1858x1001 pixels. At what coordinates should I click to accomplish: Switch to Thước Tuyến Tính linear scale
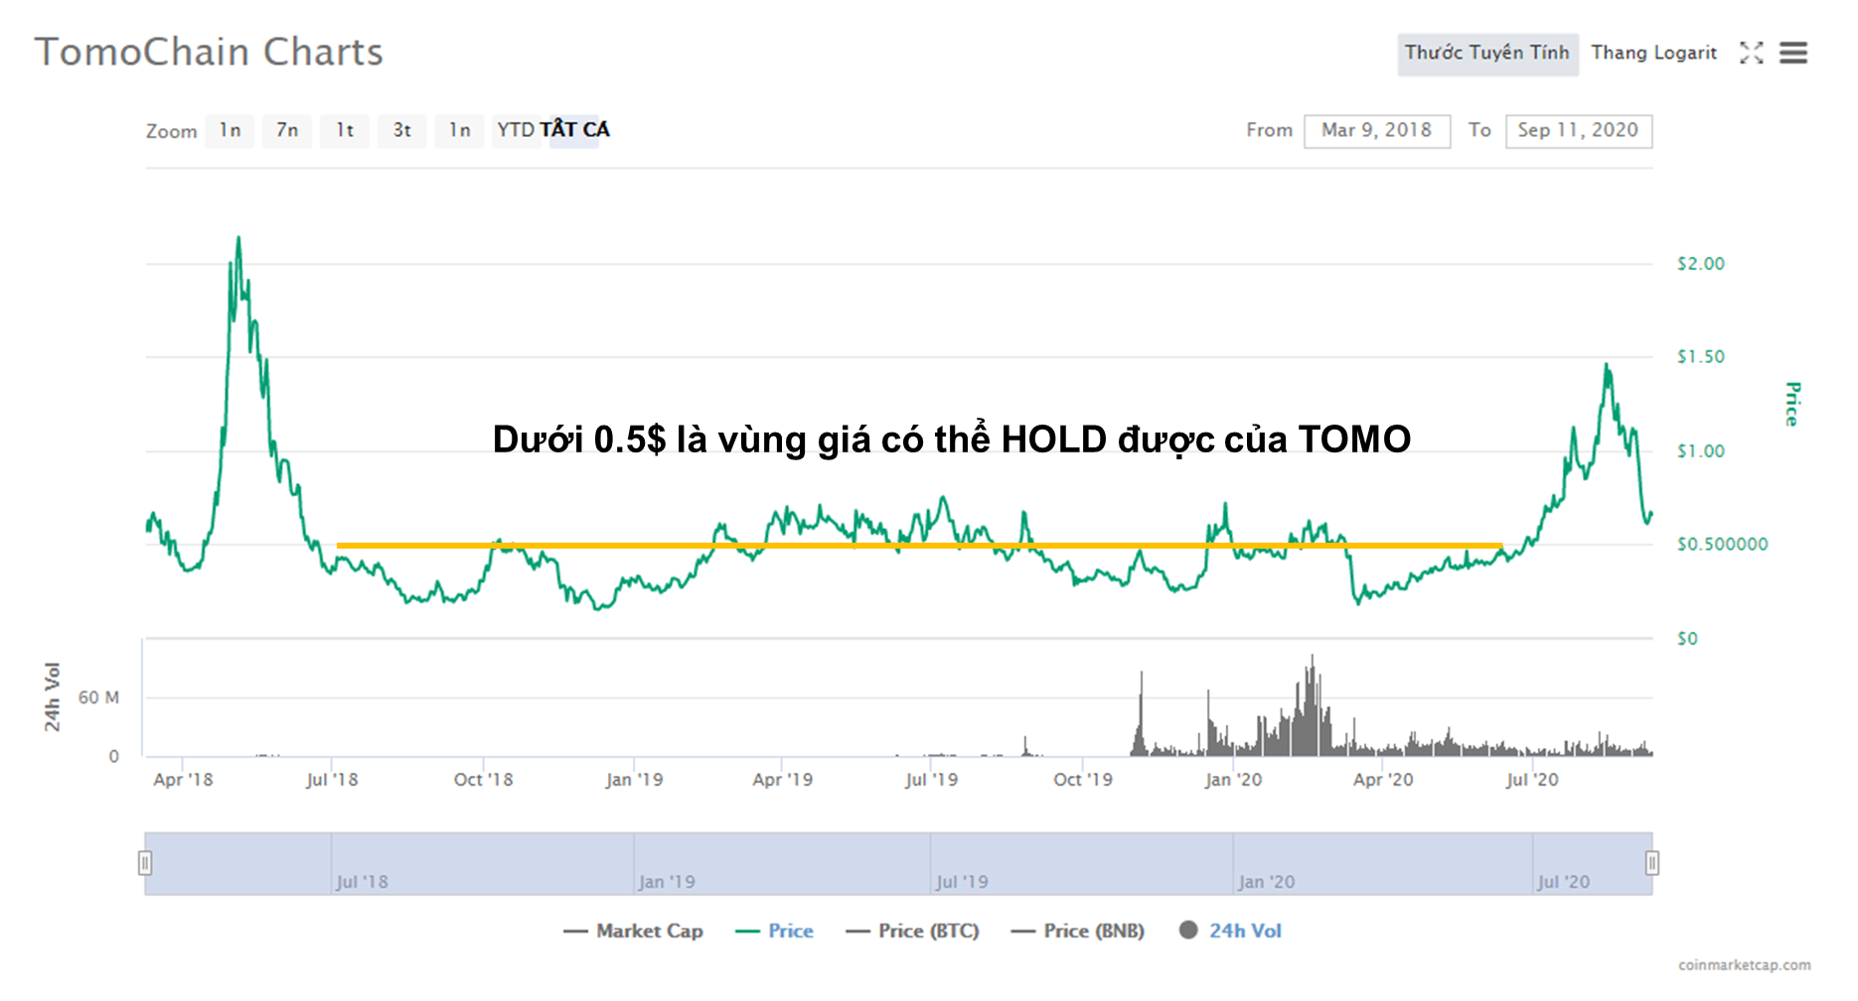point(1487,53)
